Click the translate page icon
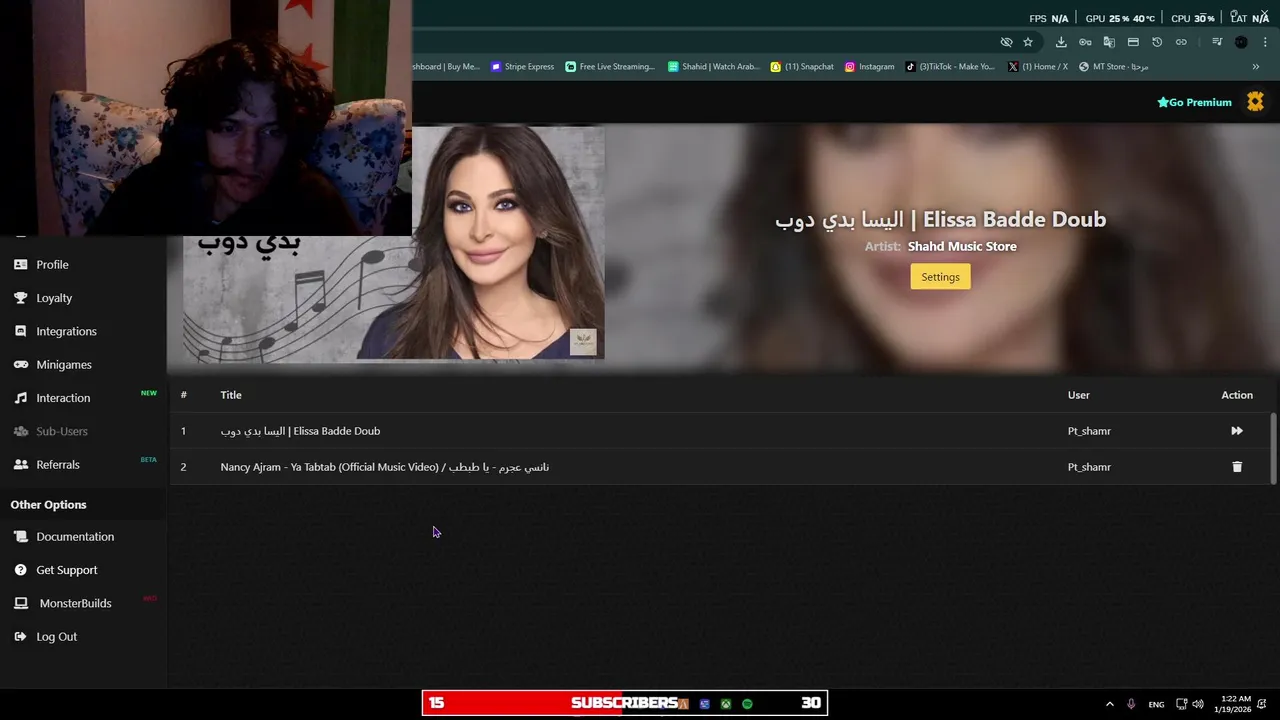1280x720 pixels. pos(1109,42)
